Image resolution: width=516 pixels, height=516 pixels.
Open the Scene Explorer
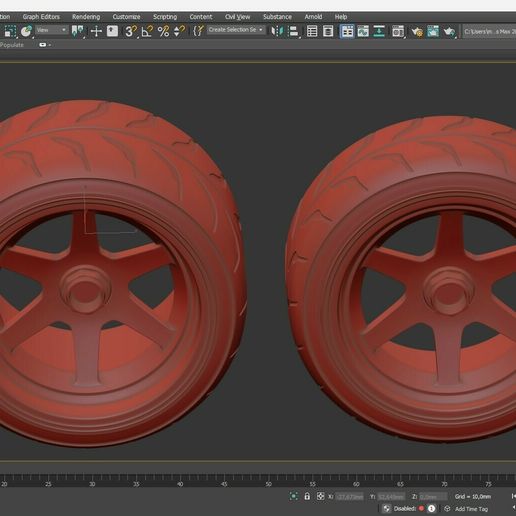tap(312, 31)
